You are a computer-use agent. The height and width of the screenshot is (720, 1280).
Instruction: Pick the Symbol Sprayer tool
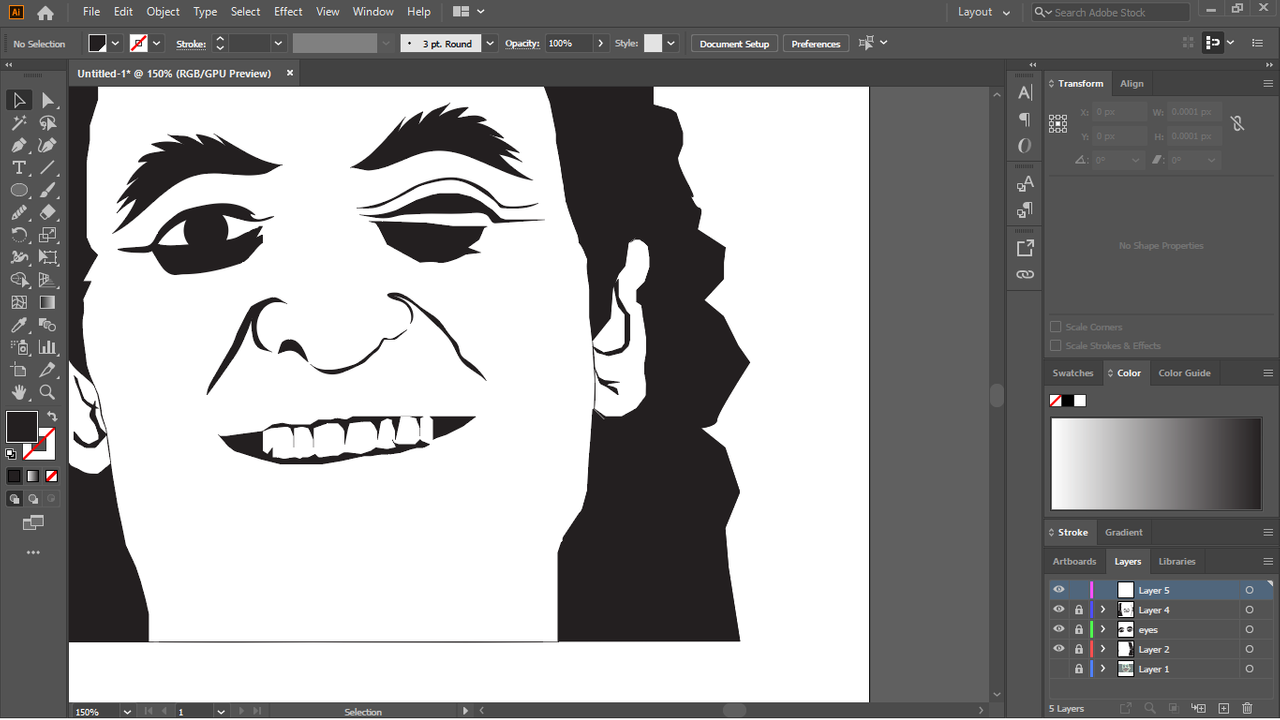point(19,347)
